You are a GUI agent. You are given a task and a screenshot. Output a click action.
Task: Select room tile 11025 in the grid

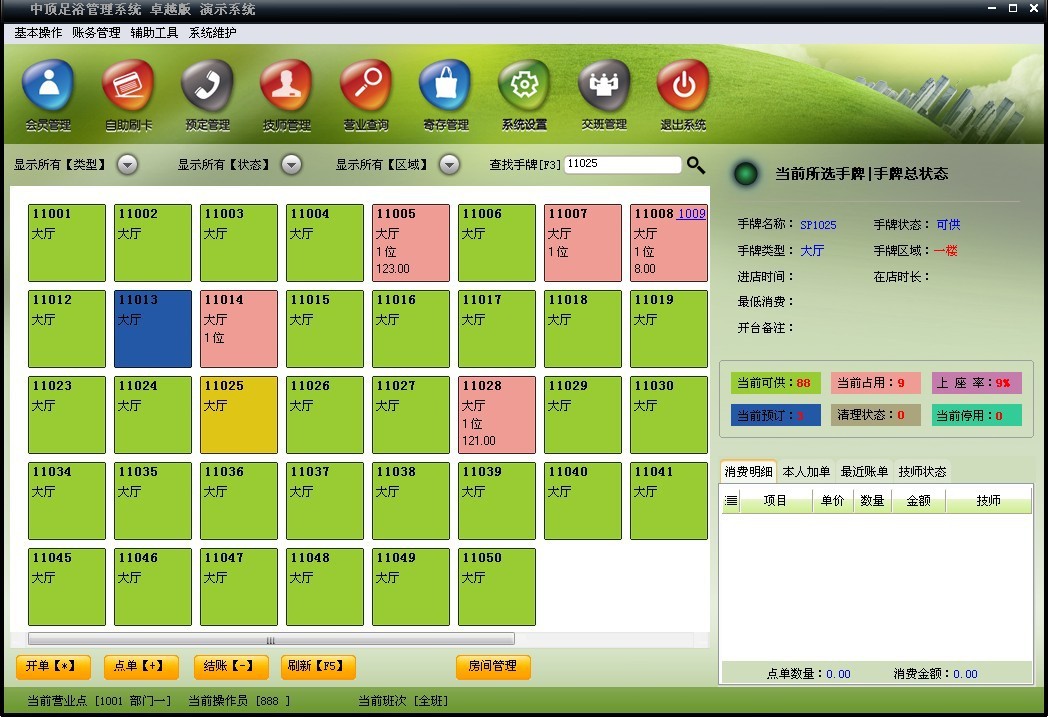point(238,414)
